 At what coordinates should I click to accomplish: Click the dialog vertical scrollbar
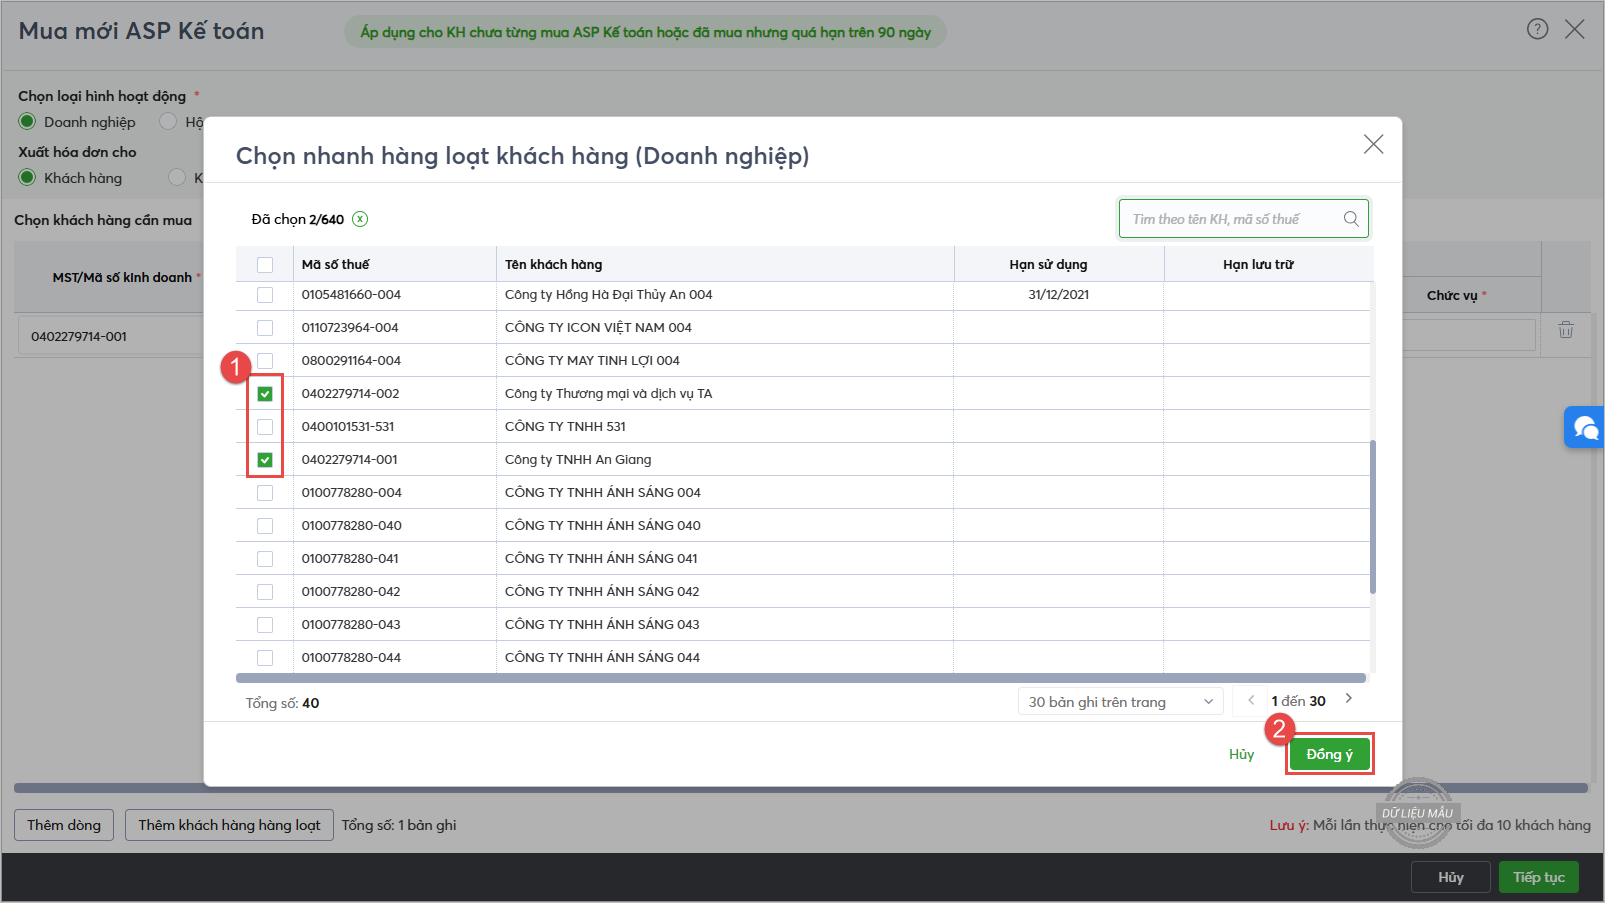1372,517
